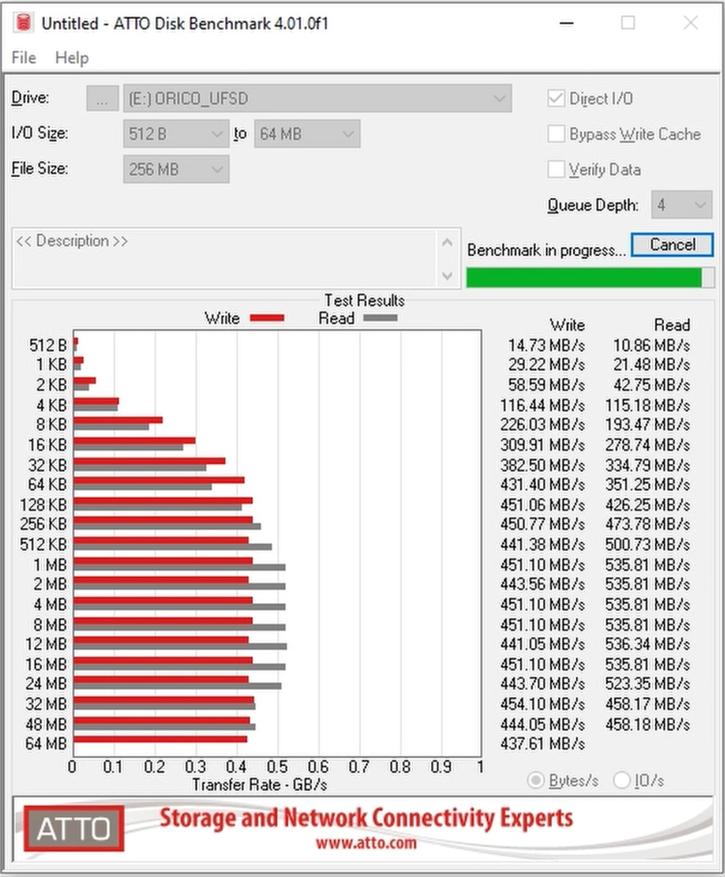
Task: Enable Bypass Write Cache checkbox
Action: (x=556, y=134)
